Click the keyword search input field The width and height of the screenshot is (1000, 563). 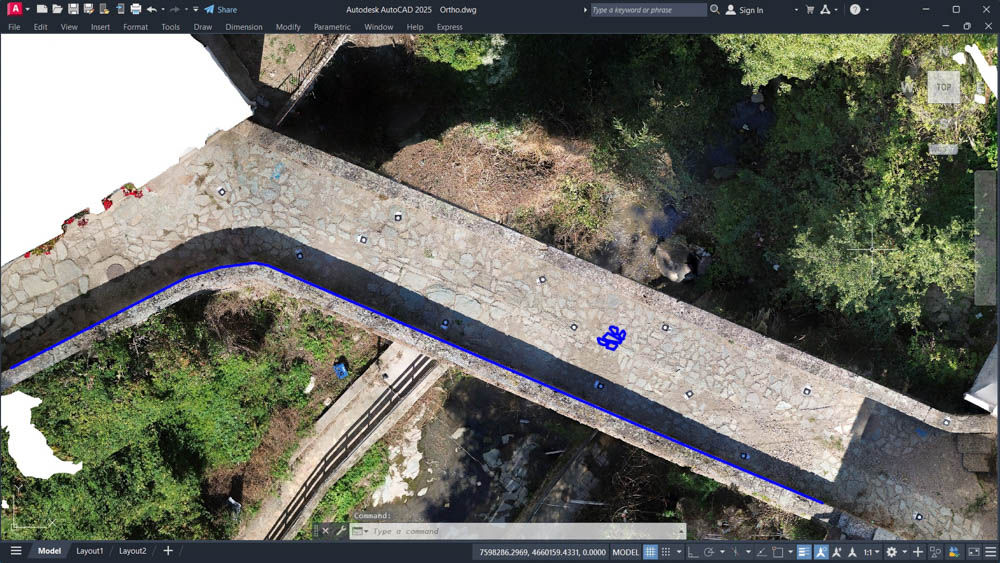648,10
